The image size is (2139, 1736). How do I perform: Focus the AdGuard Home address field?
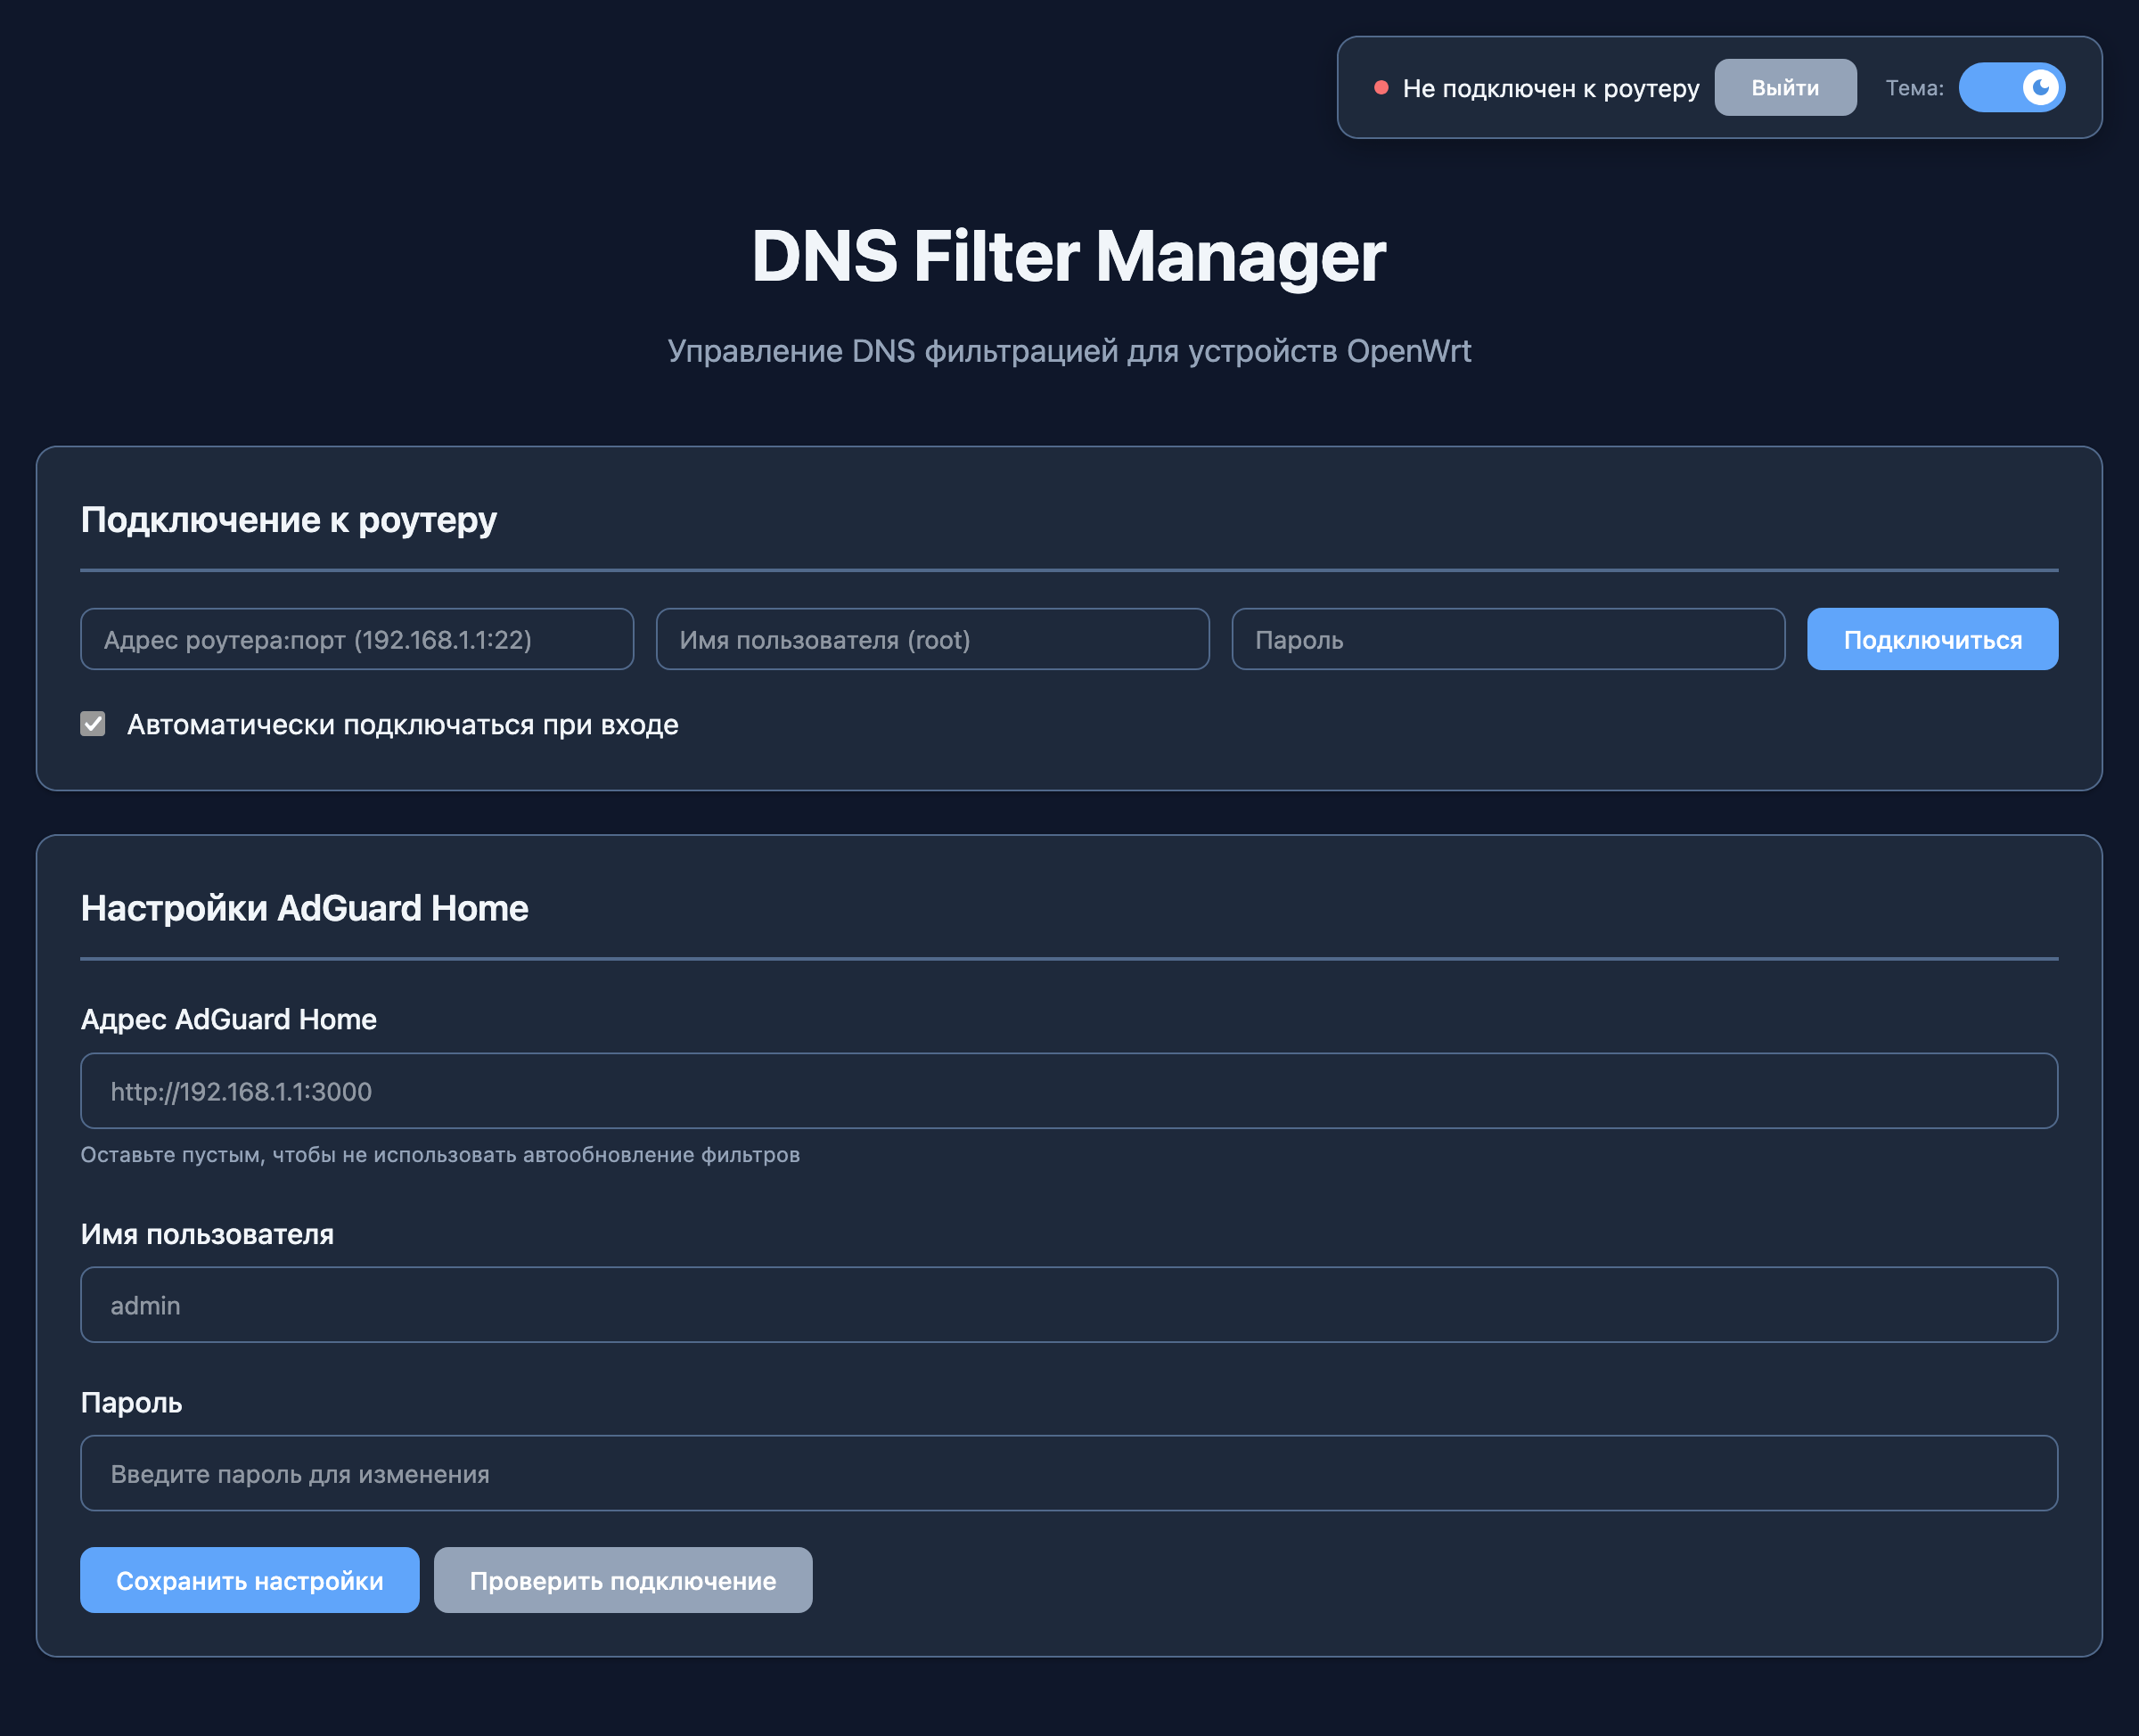pyautogui.click(x=1068, y=1091)
